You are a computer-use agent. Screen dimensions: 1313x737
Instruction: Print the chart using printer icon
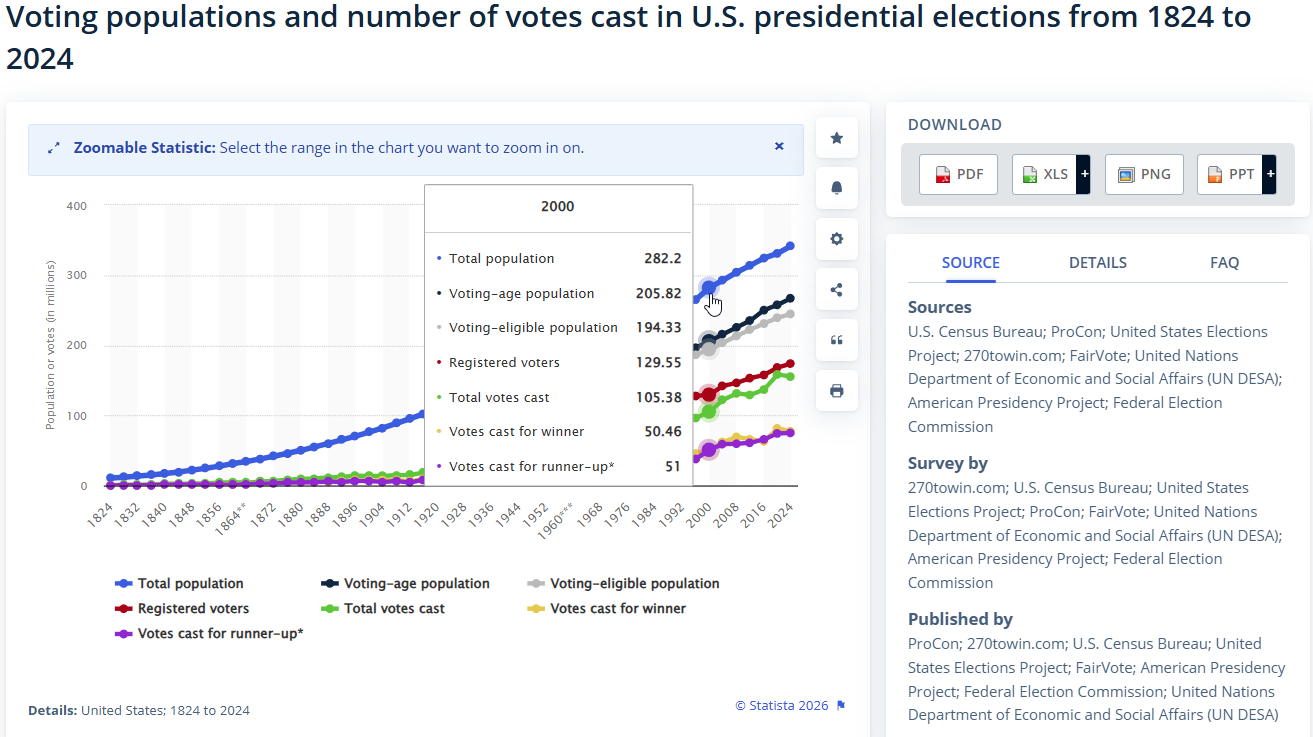[x=837, y=391]
